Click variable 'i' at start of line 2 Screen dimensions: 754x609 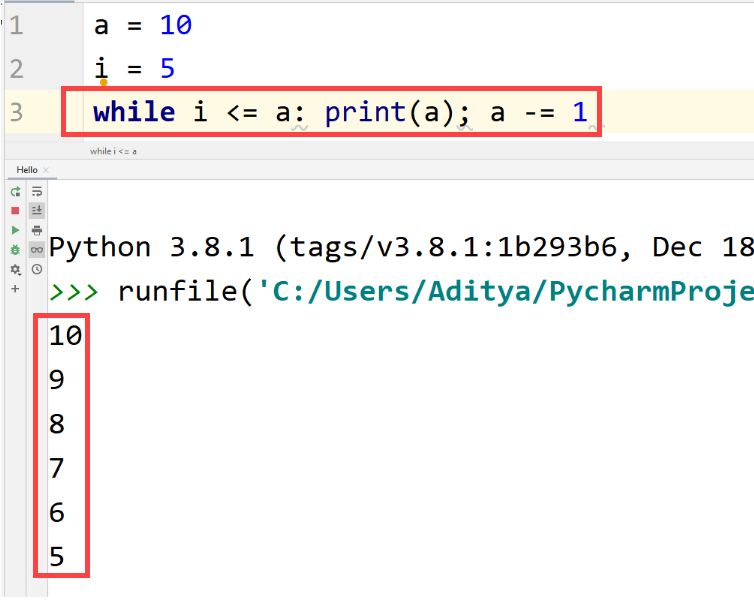(x=101, y=68)
